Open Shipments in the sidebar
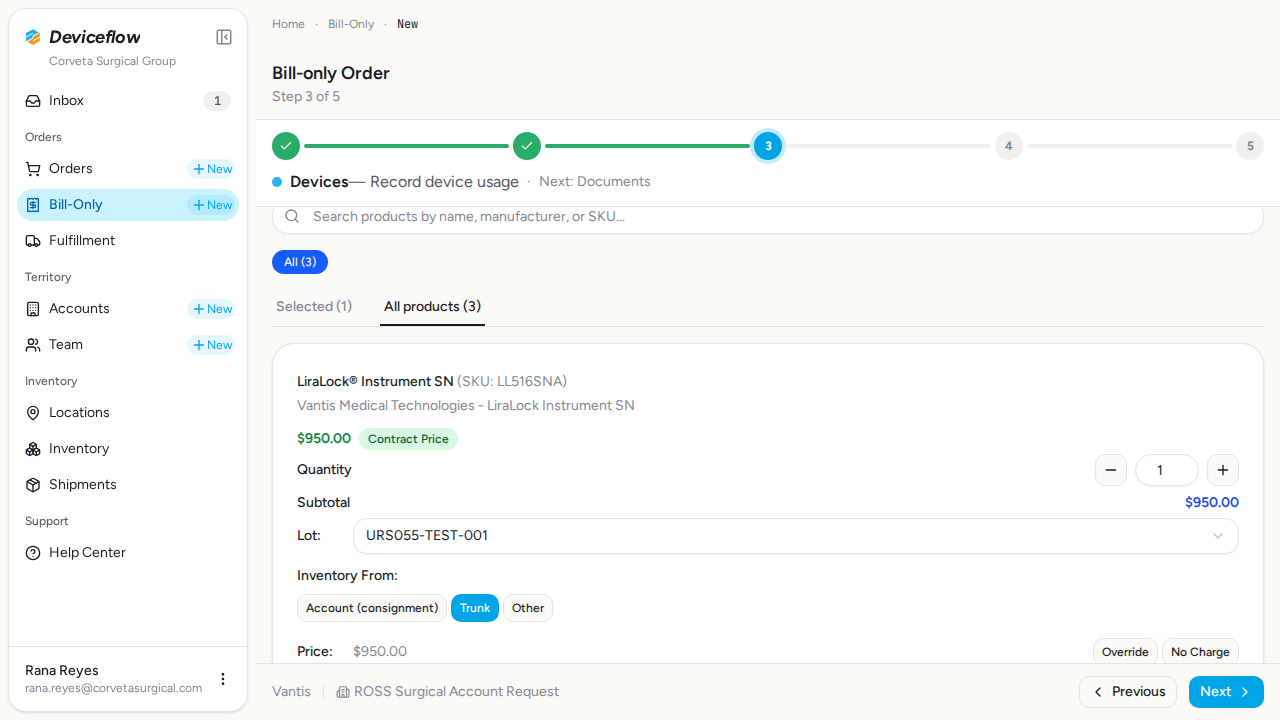This screenshot has height=720, width=1280. [128, 485]
